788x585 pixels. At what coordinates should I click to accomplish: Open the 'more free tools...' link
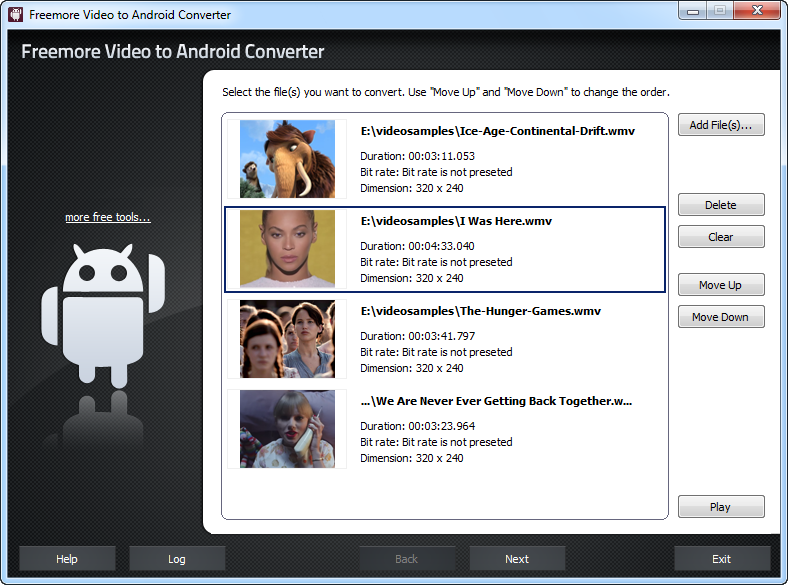(x=108, y=217)
